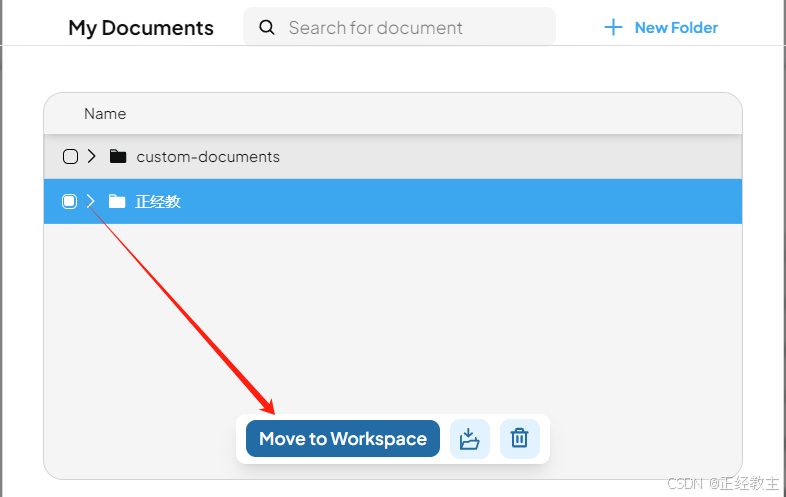Expand the custom-documents folder chevron
786x497 pixels.
point(91,156)
